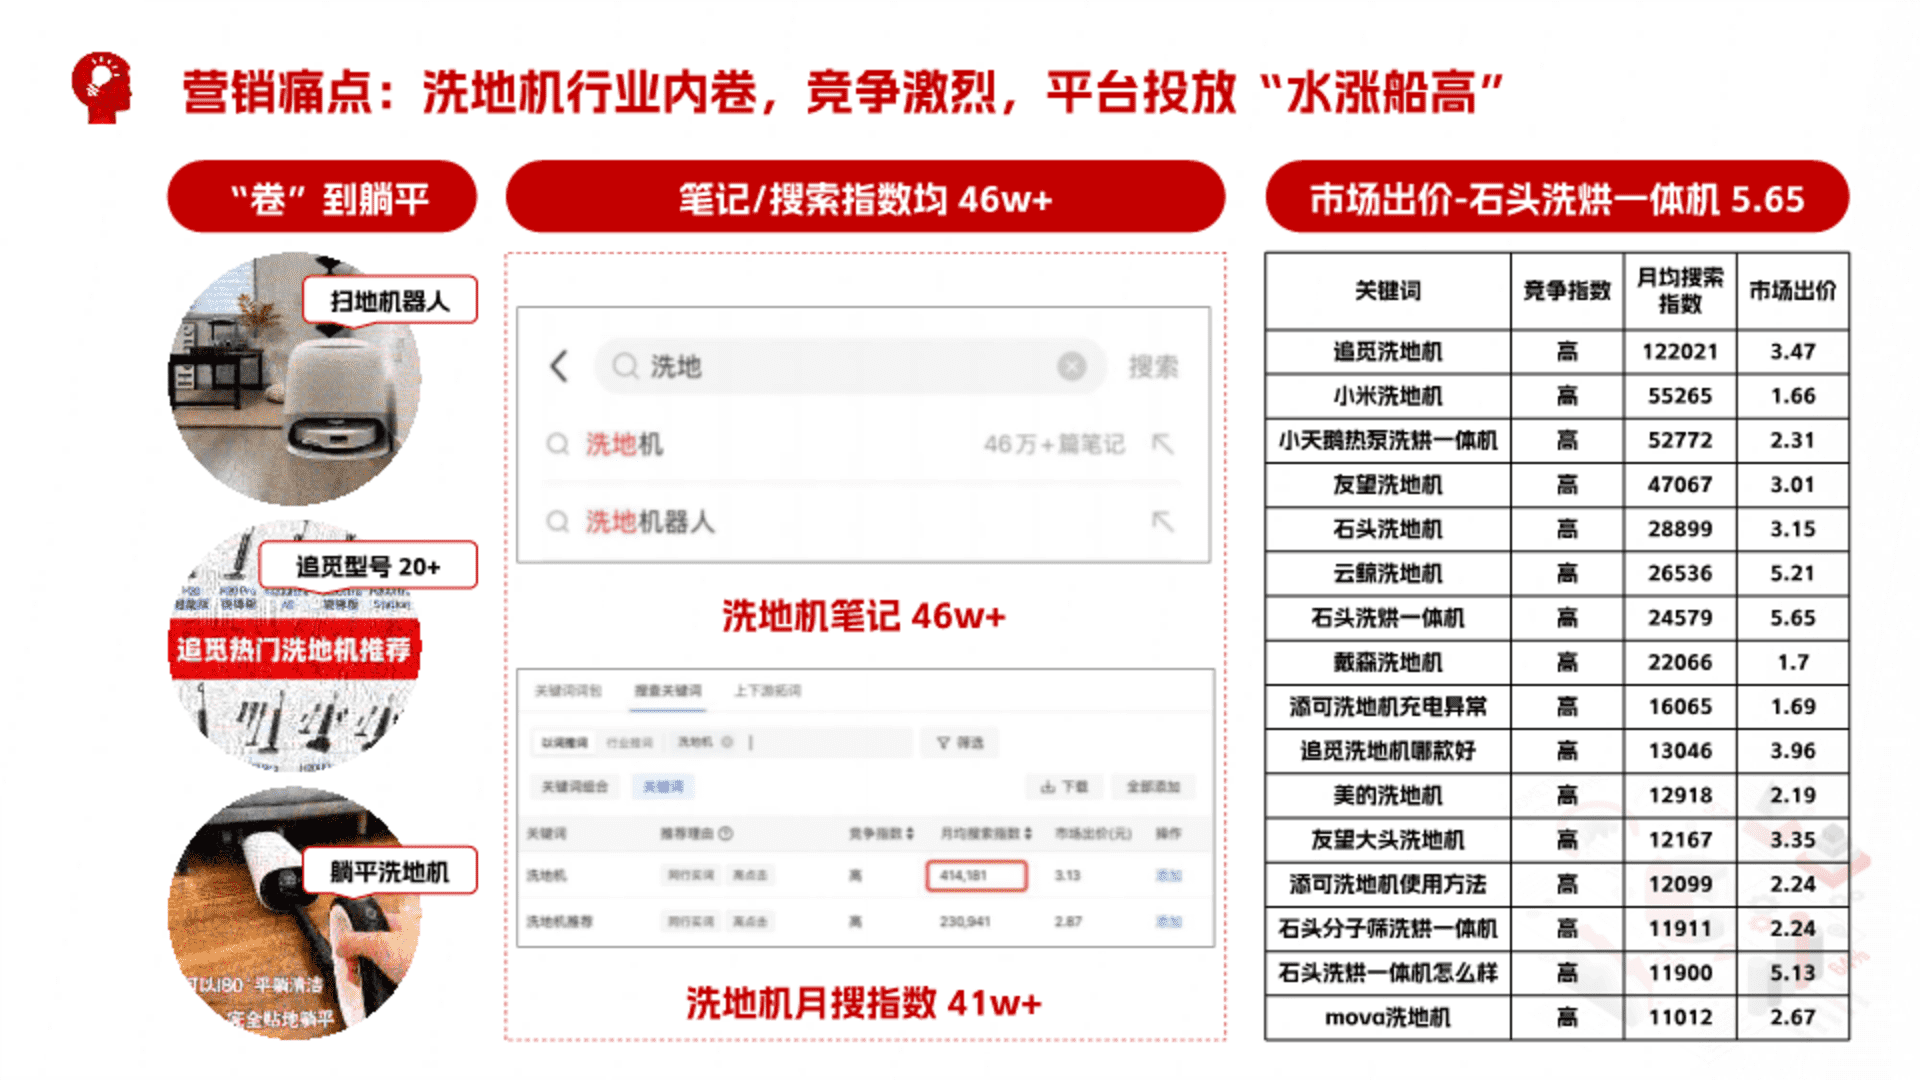
Task: Click the magnifier icon beside 洗地机 suggestion
Action: pos(557,444)
